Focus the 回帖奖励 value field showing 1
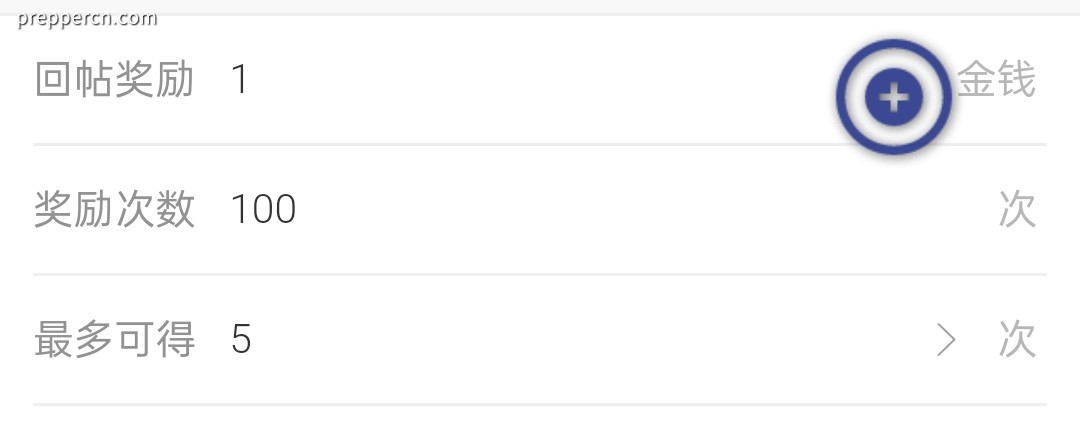This screenshot has width=1080, height=432. coord(240,79)
